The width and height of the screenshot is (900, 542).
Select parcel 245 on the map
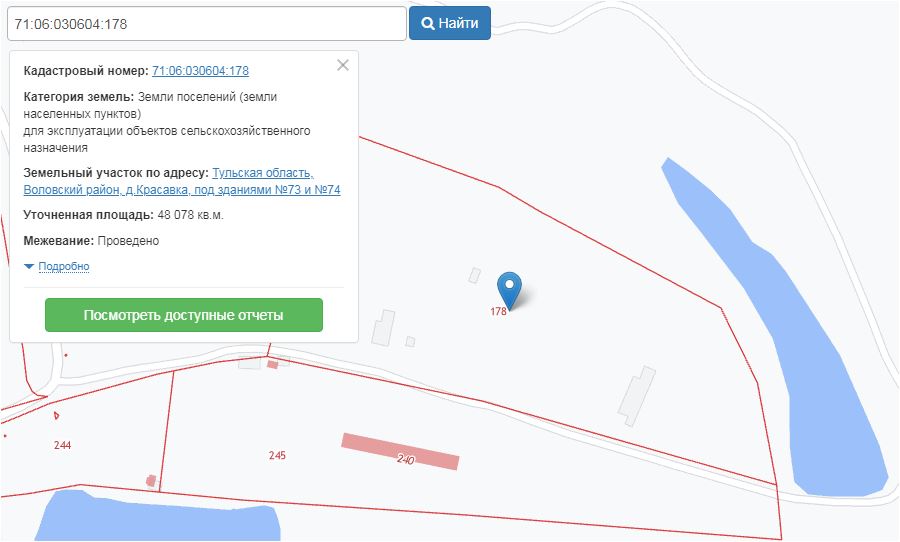[x=277, y=455]
